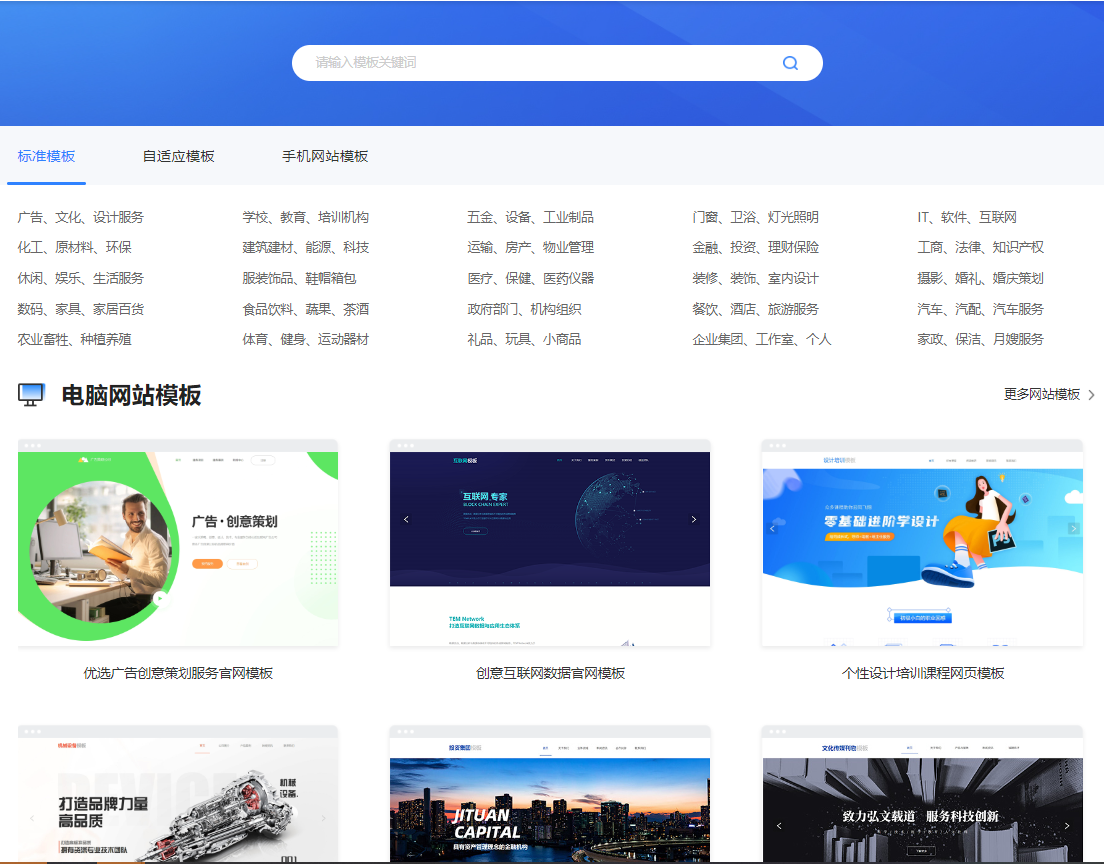
Task: Click the left arrow on the 设计培训 template preview
Action: (x=772, y=529)
